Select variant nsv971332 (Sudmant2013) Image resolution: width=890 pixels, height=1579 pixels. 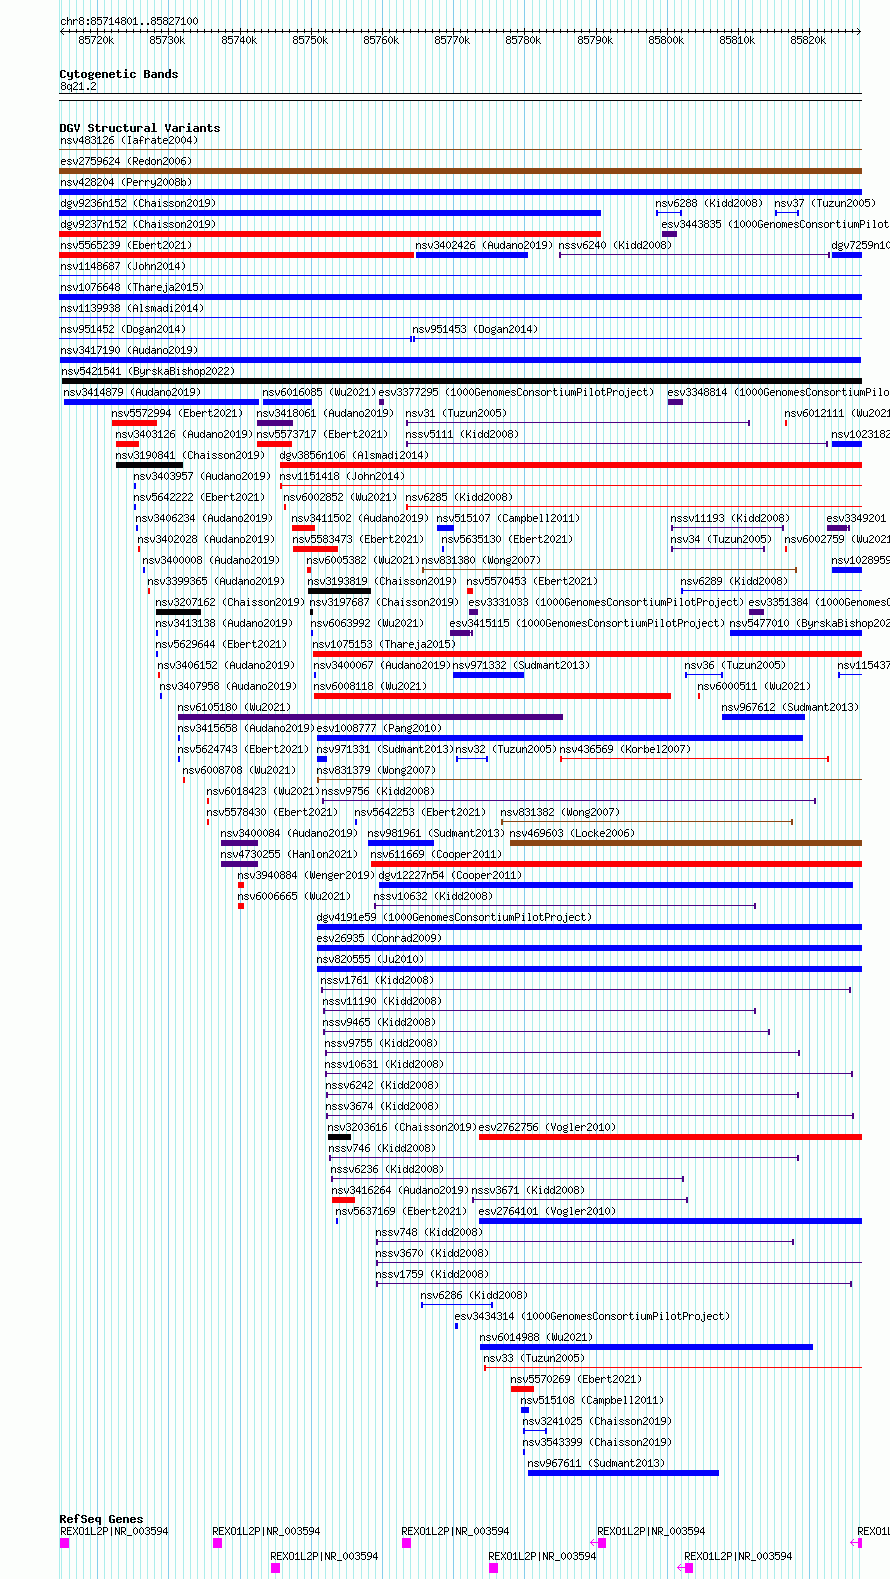pos(521,665)
